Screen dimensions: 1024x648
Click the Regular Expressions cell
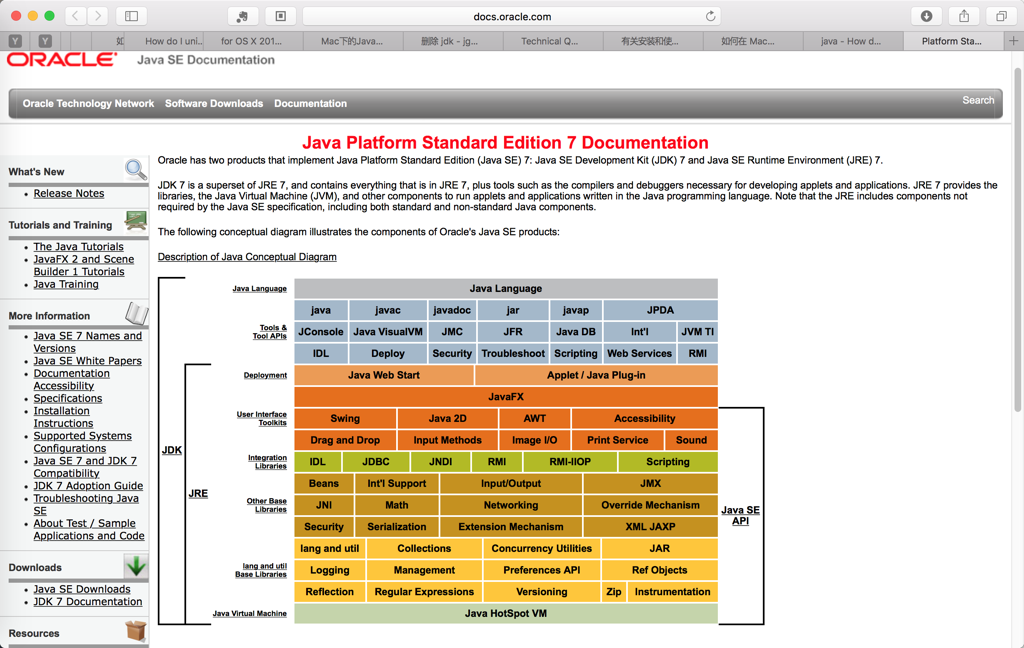pos(424,591)
